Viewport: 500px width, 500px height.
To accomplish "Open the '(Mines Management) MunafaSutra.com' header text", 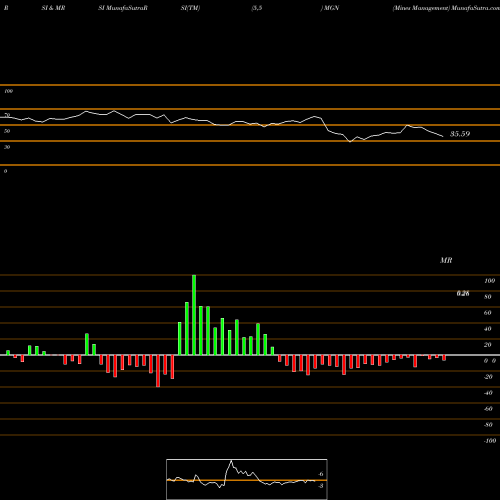I will pyautogui.click(x=446, y=8).
